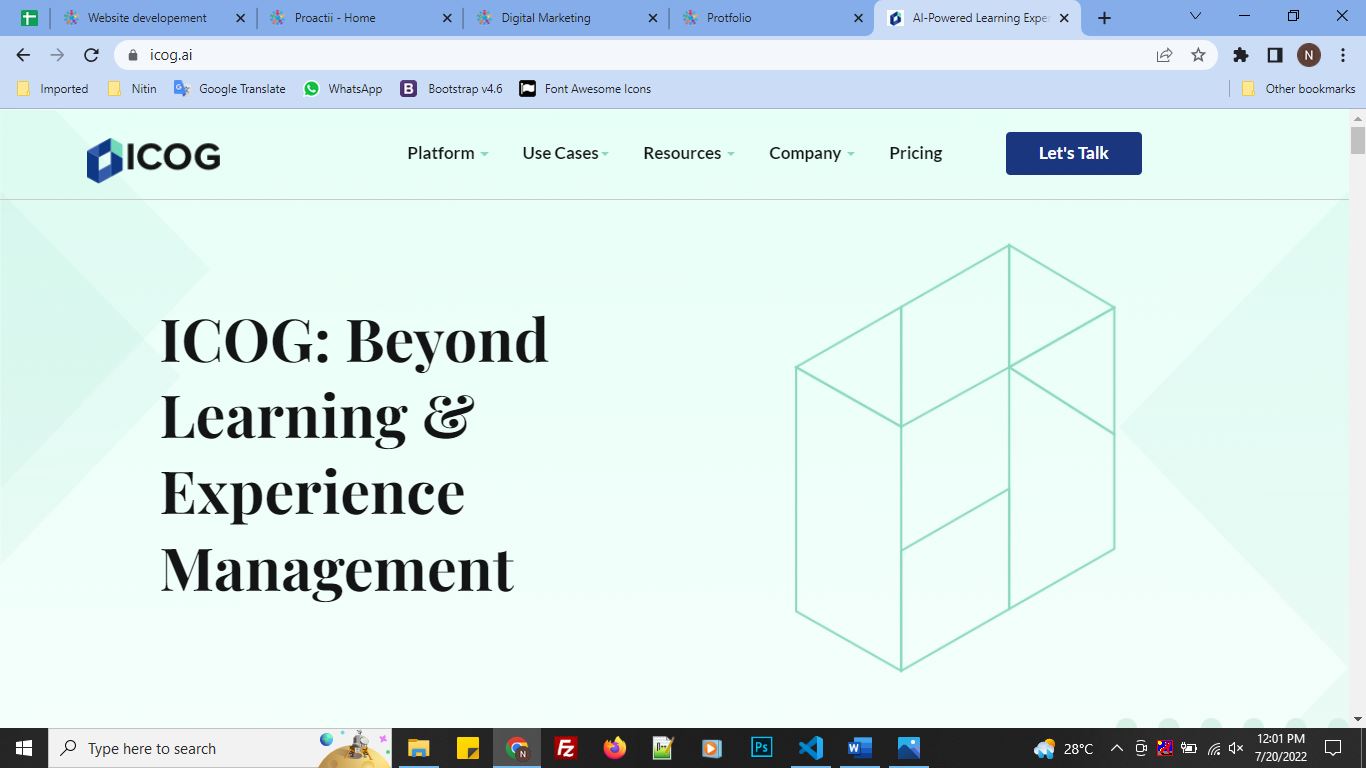Launch Firefox from the taskbar
Viewport: 1366px width, 768px height.
coord(614,748)
